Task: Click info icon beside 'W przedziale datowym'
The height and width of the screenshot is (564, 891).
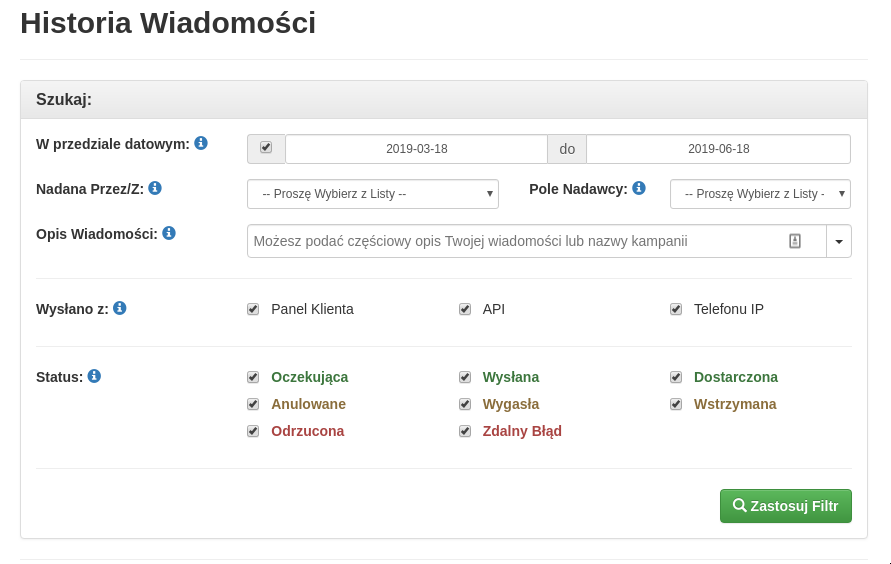Action: coord(201,143)
